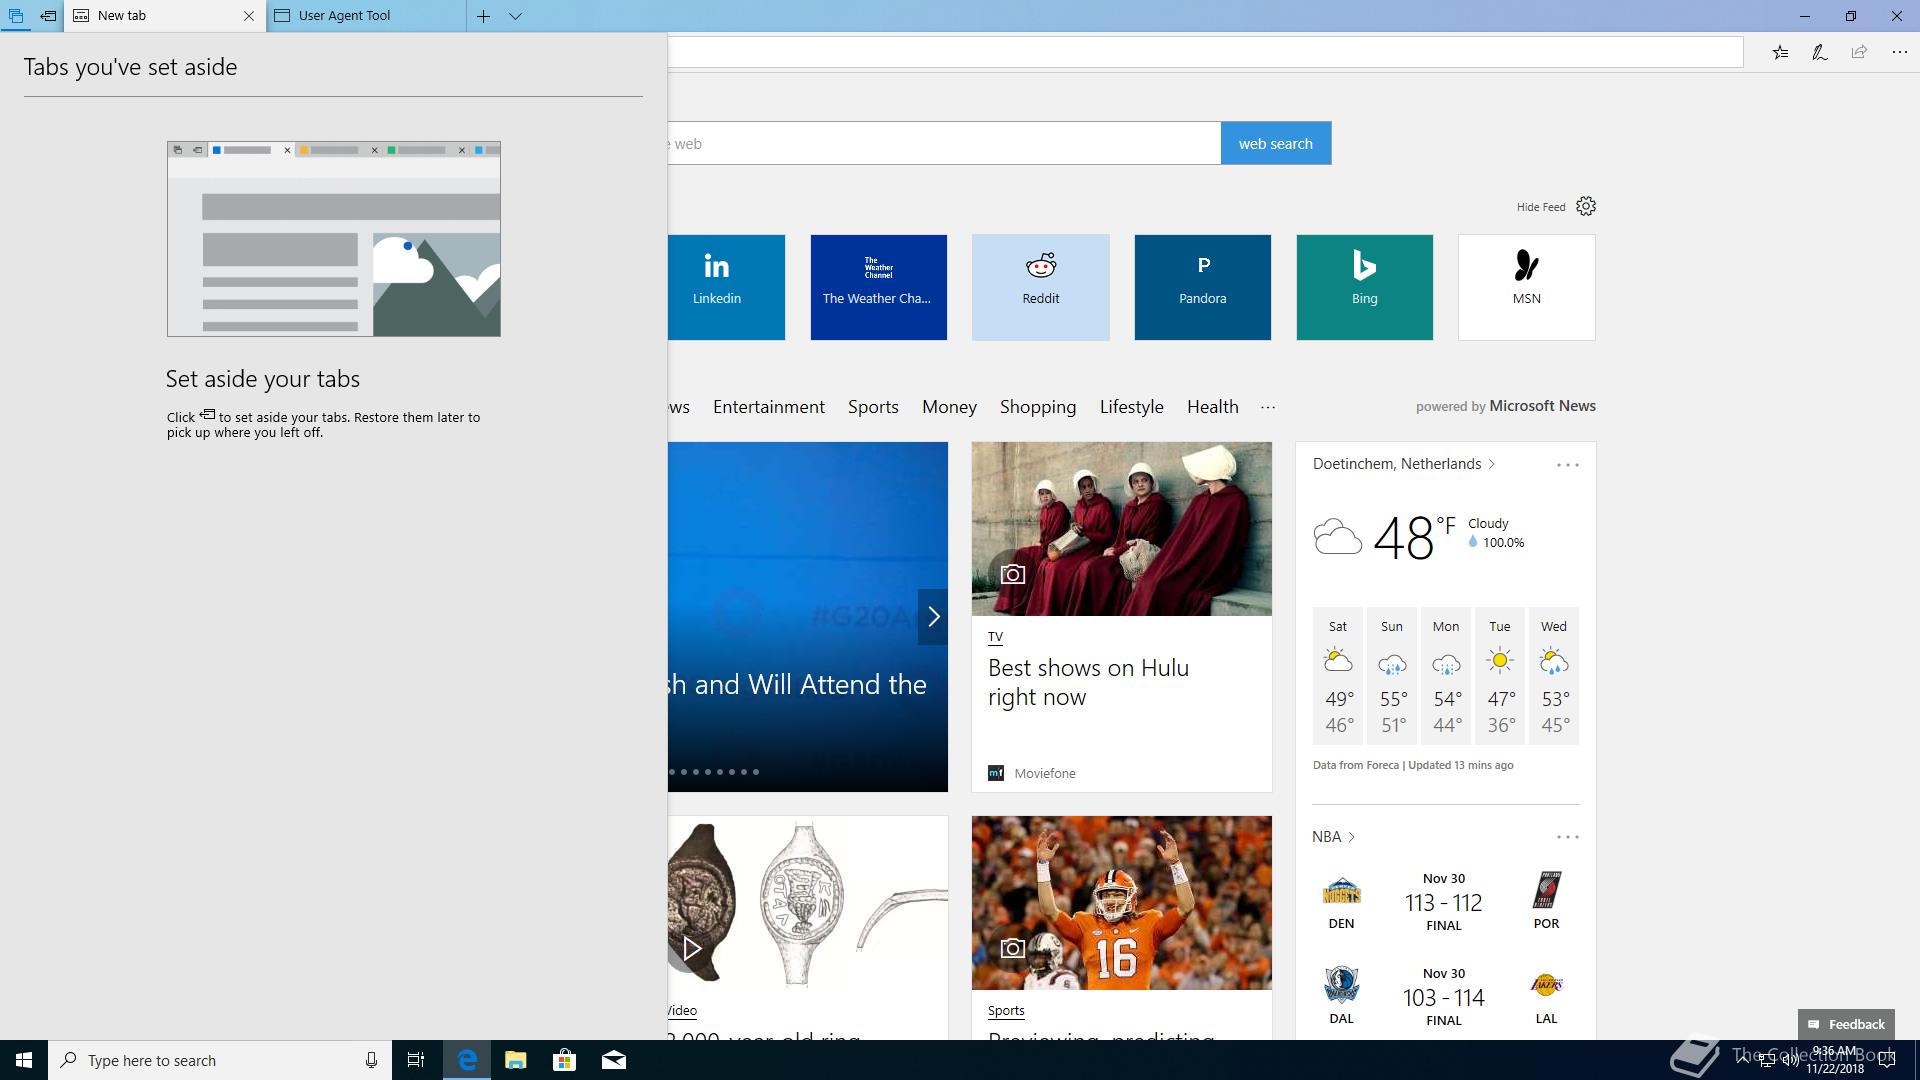
Task: Open the Bing top site tile
Action: point(1364,287)
